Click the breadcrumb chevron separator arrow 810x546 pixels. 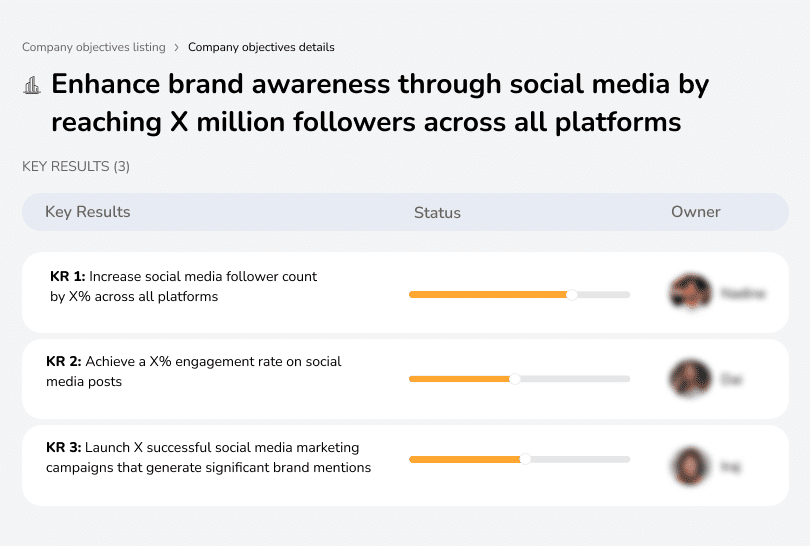tap(176, 47)
